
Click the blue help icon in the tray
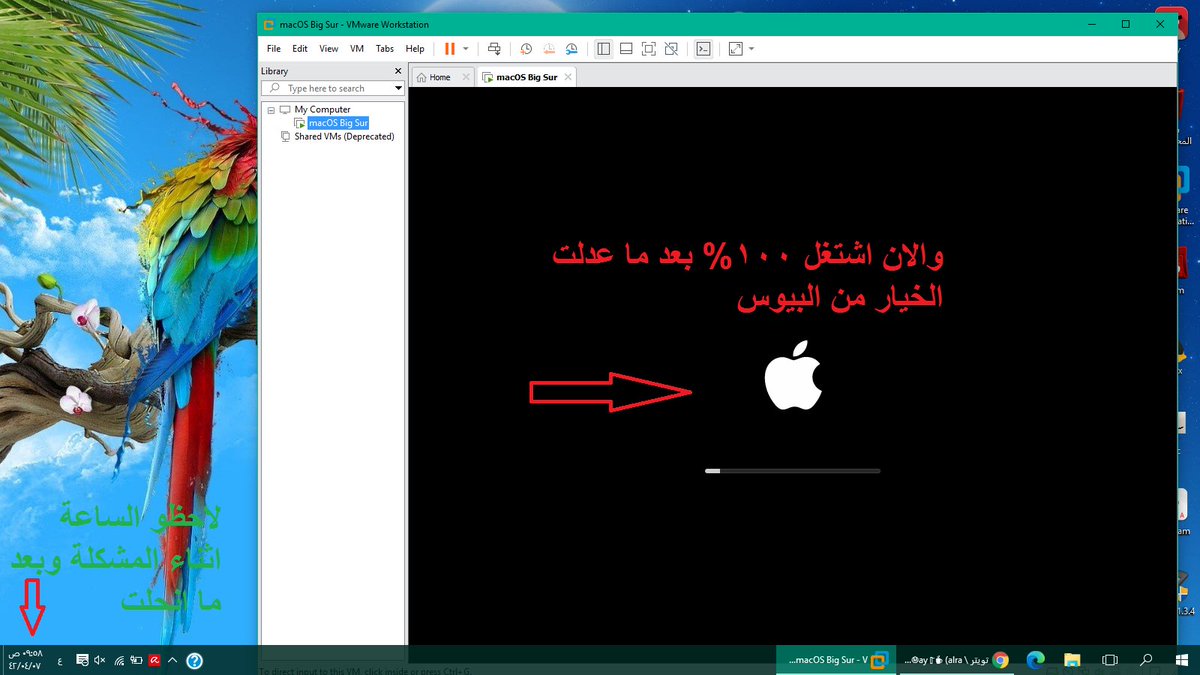click(x=195, y=660)
